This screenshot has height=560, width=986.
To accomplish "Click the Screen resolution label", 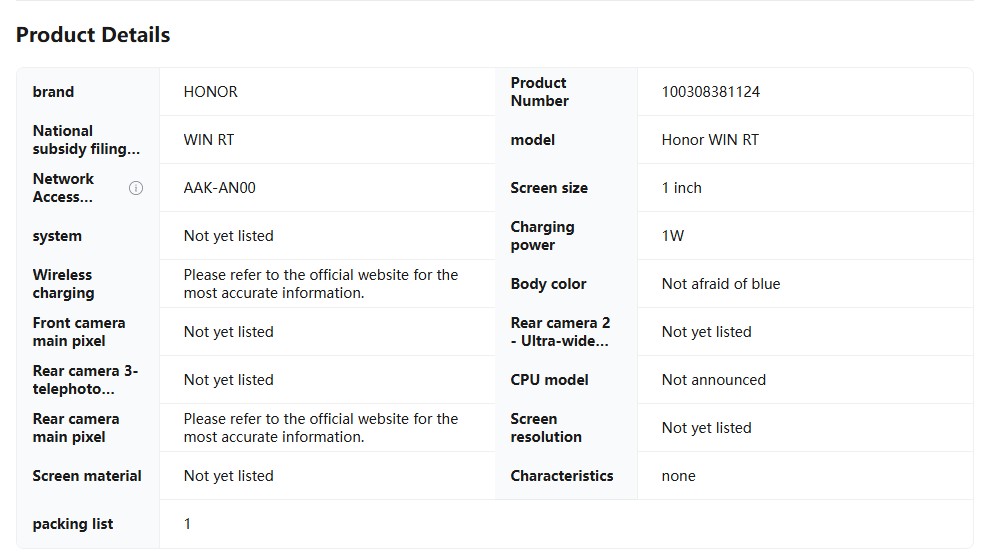I will coord(545,428).
